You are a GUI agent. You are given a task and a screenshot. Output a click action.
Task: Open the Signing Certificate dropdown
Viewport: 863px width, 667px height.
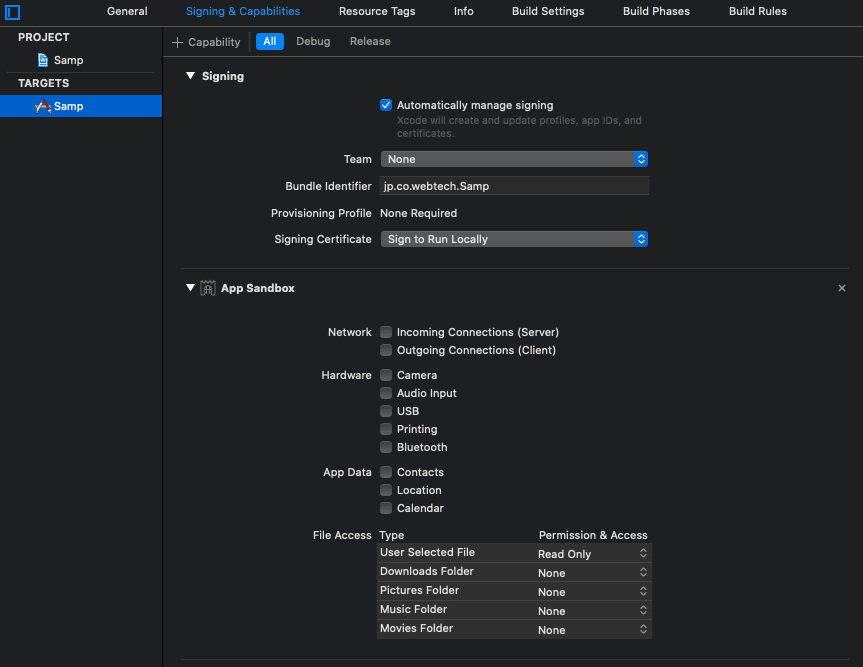click(514, 239)
